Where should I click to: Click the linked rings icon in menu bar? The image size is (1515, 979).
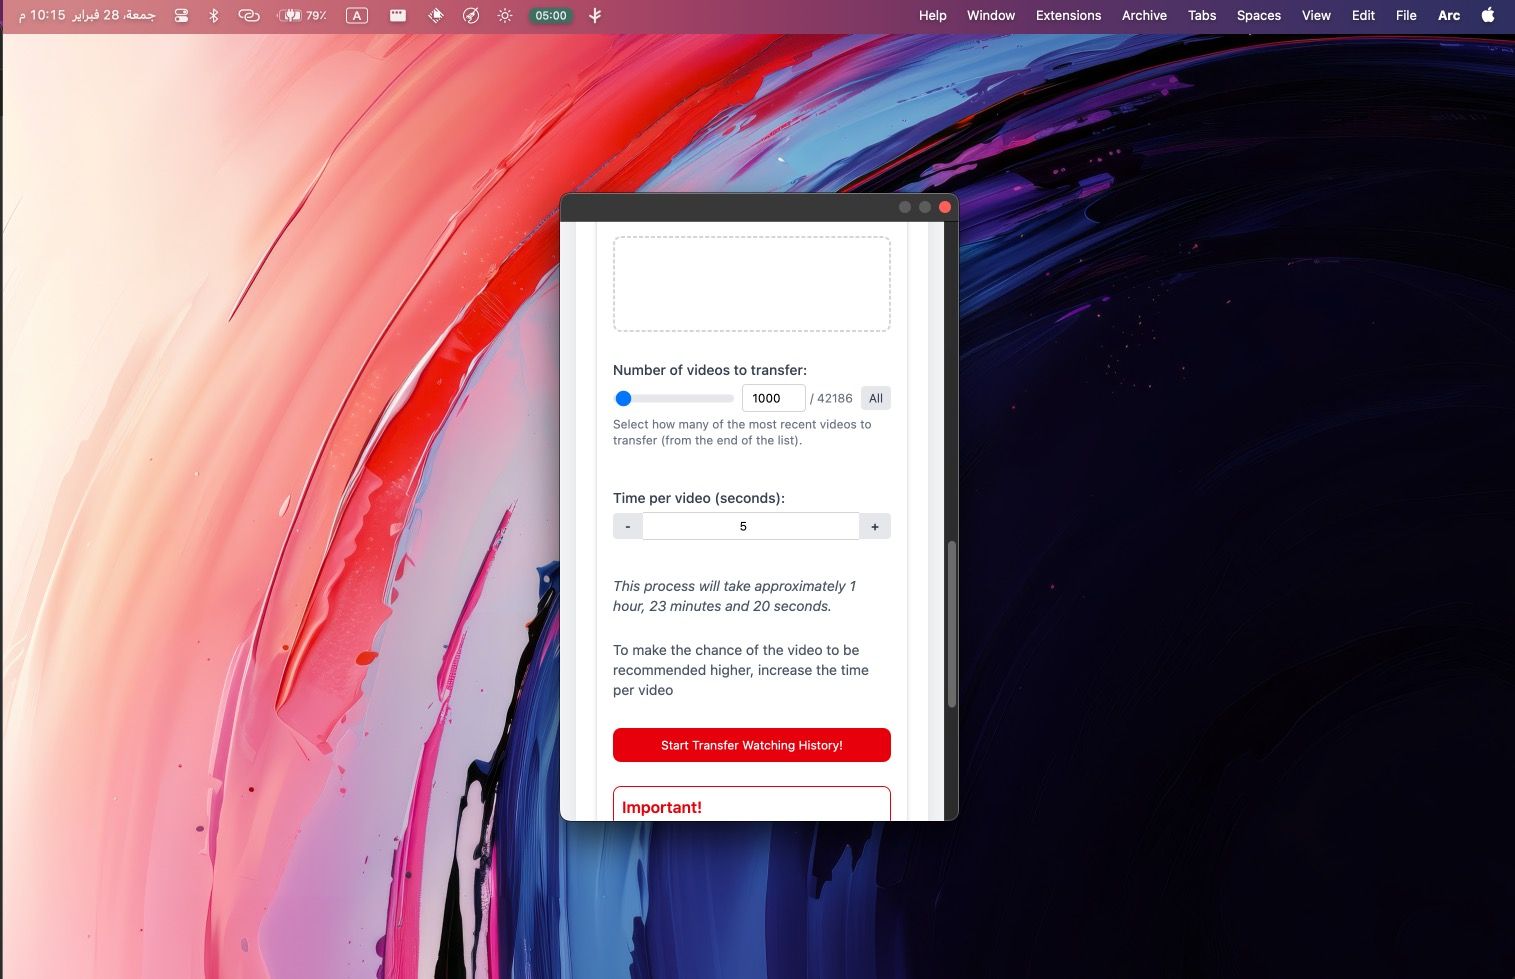point(248,15)
